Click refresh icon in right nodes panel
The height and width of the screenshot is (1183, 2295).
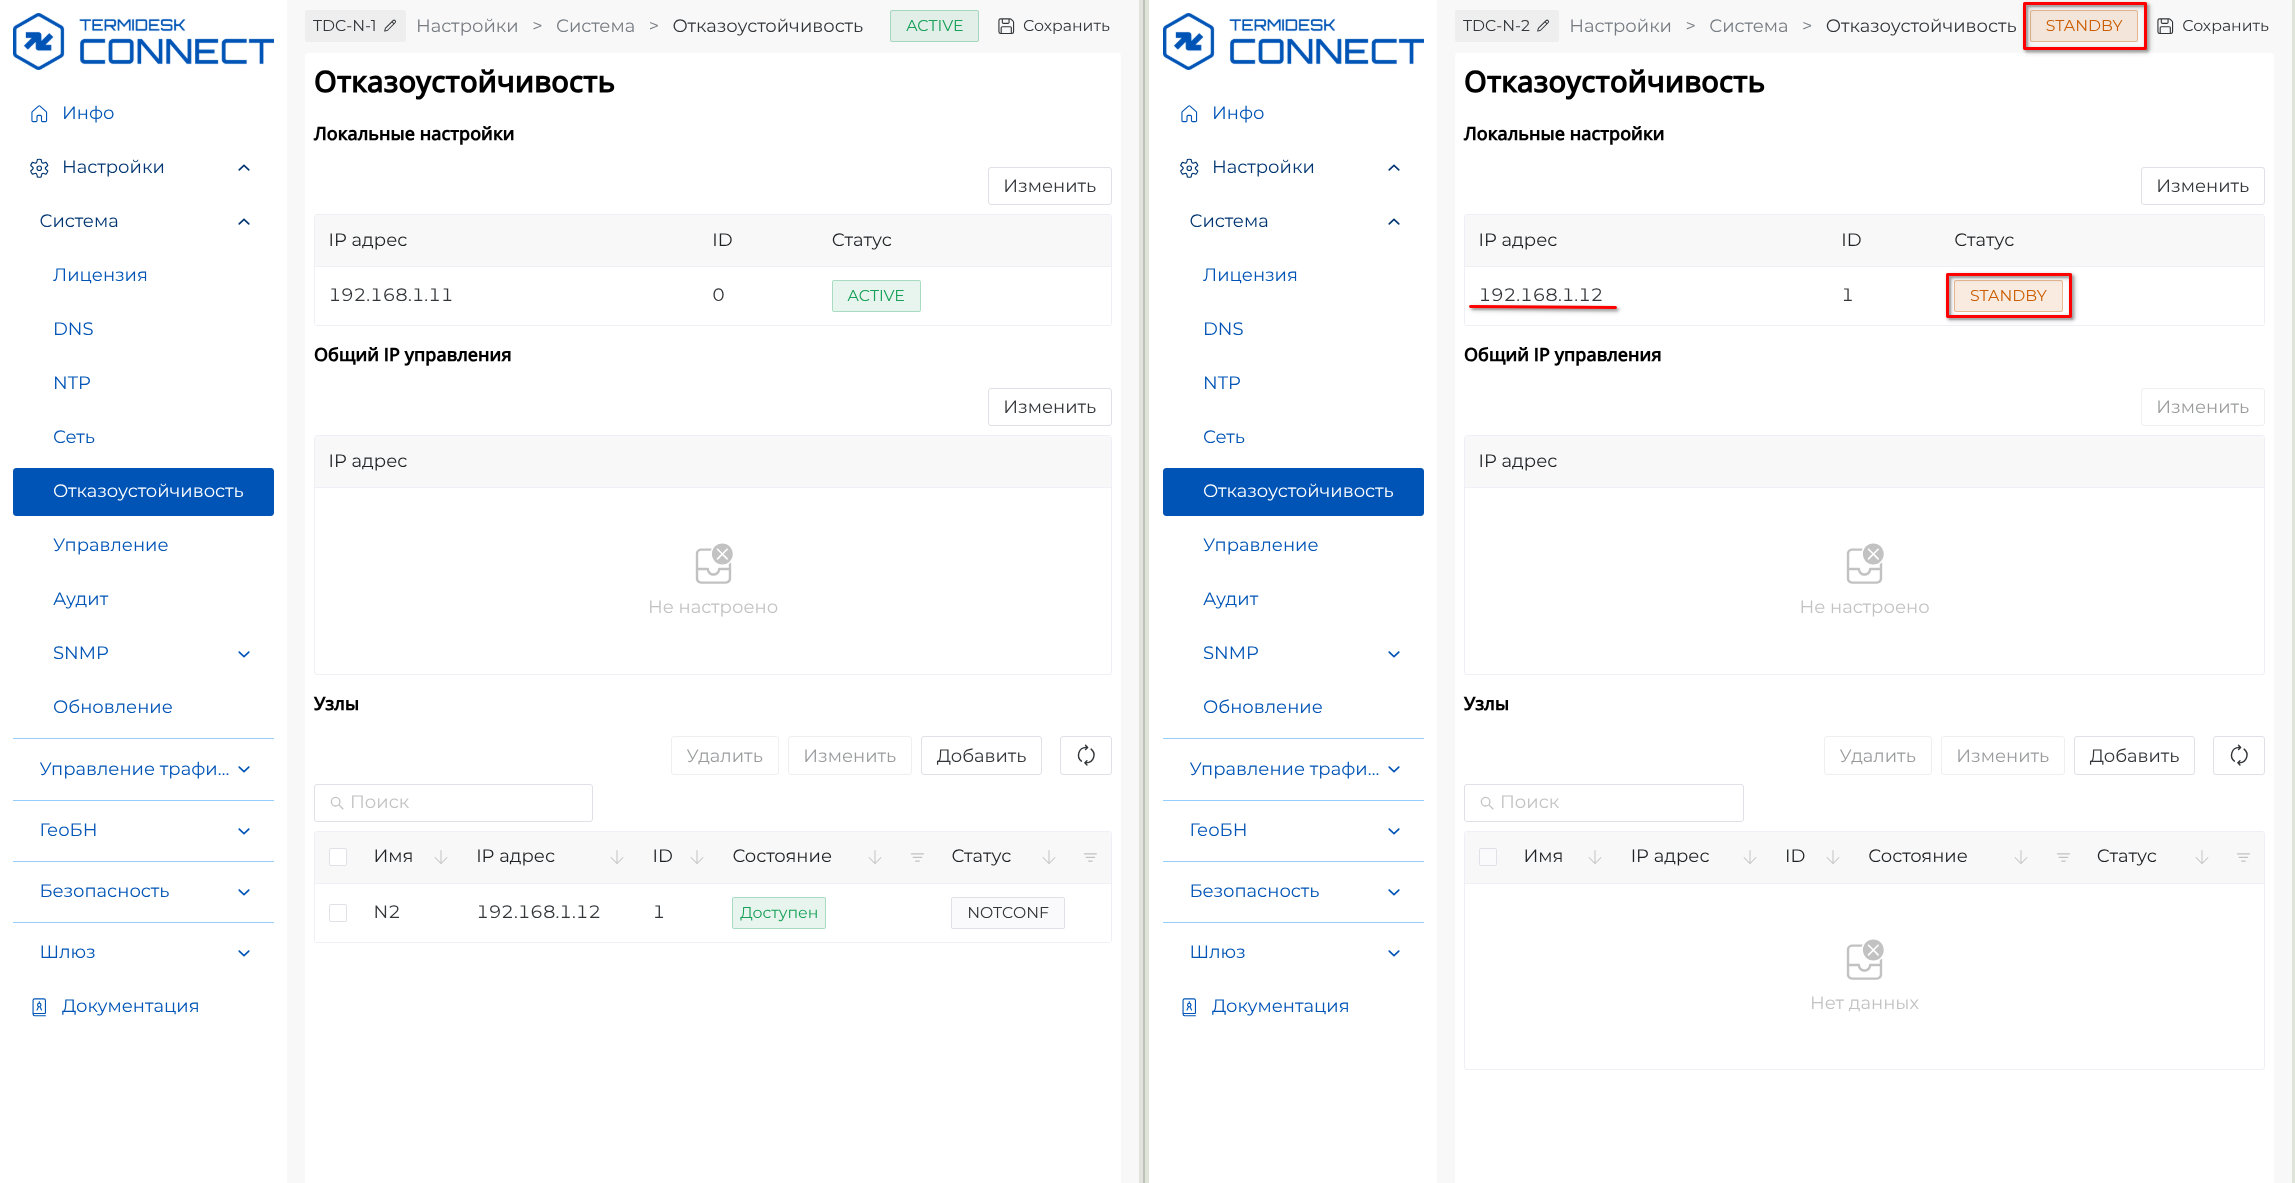click(2238, 756)
